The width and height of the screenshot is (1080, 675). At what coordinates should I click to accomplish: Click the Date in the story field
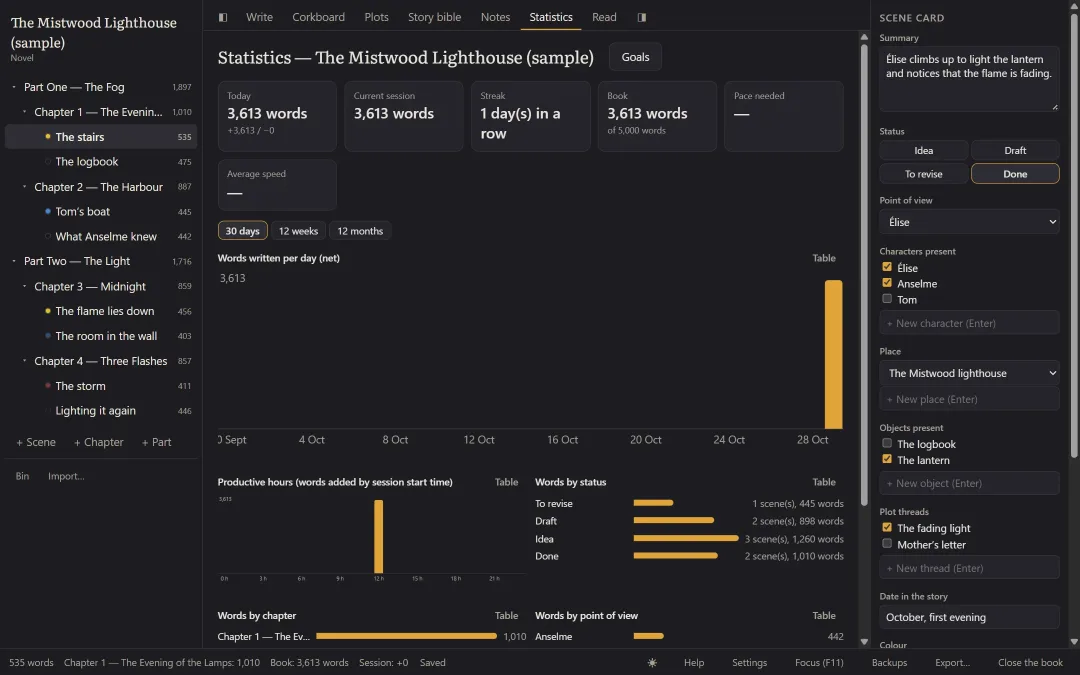pyautogui.click(x=969, y=617)
